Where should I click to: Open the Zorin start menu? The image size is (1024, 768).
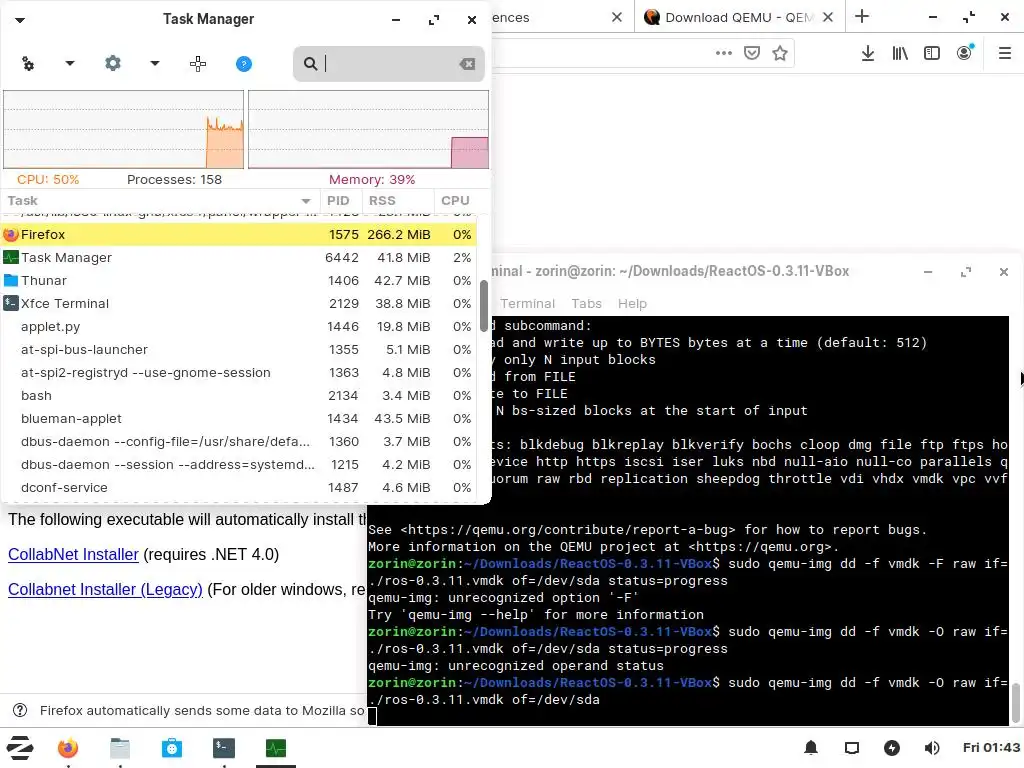click(x=20, y=748)
